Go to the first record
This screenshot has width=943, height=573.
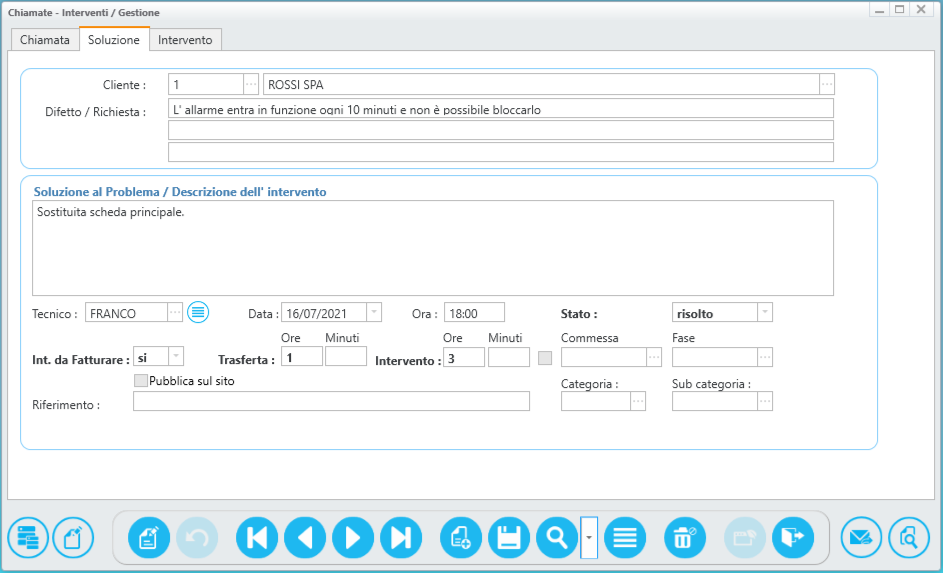(257, 538)
